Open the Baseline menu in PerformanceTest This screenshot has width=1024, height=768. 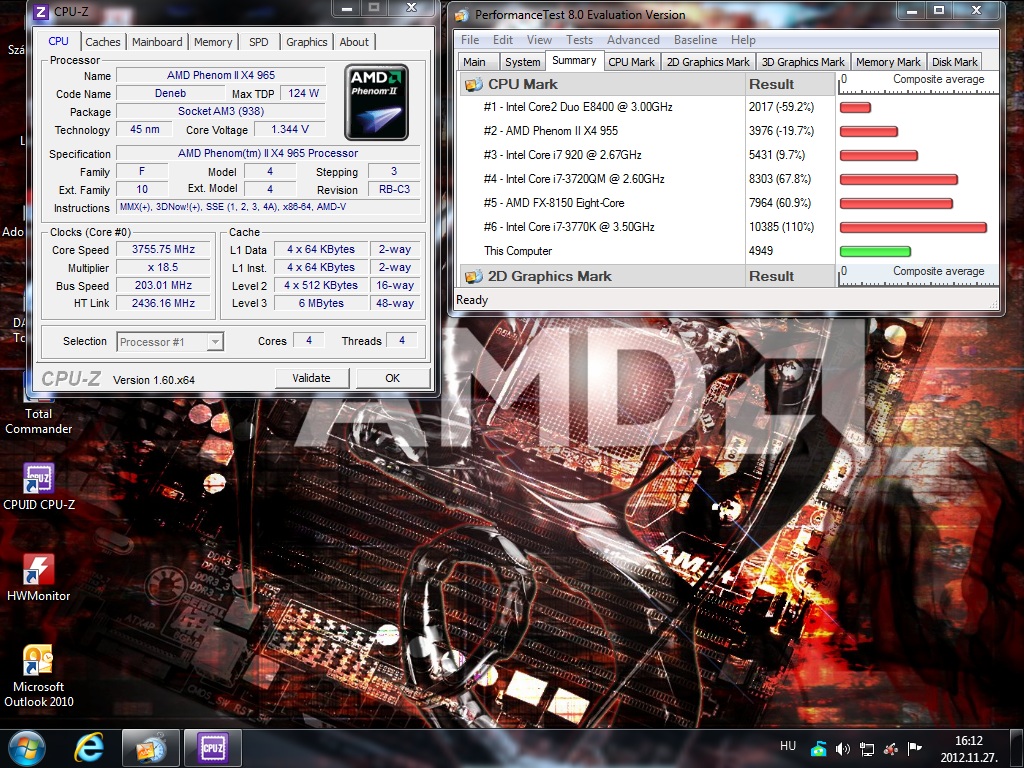click(695, 40)
